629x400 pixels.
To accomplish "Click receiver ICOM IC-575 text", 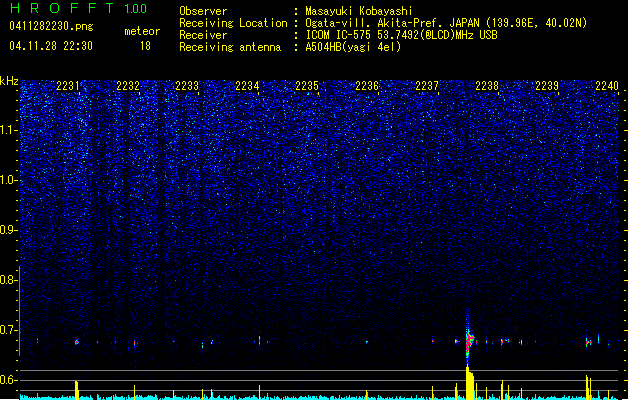I will (x=401, y=35).
